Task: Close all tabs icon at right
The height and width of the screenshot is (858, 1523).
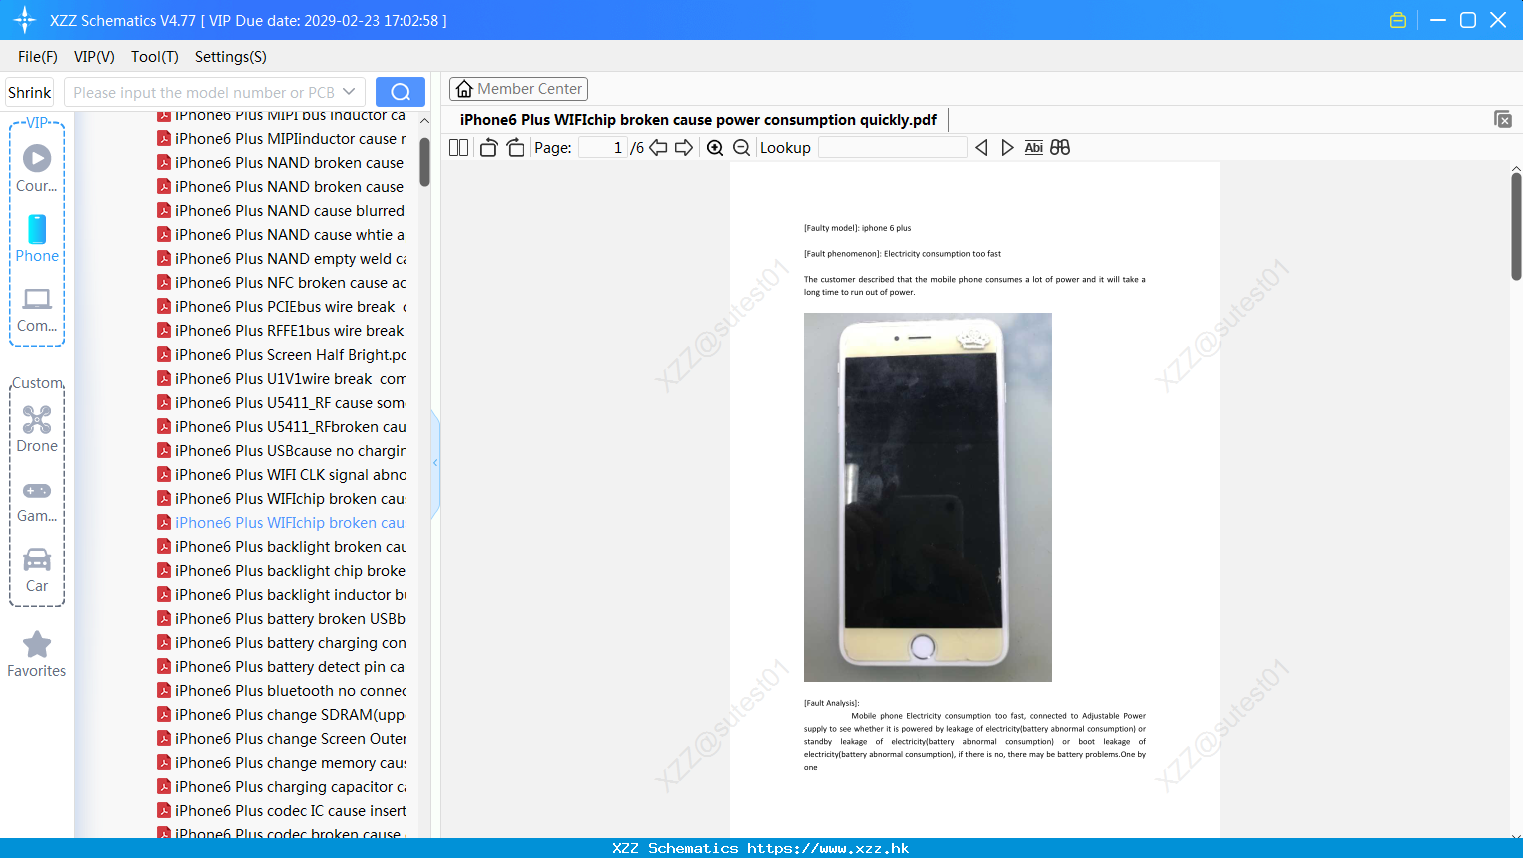Action: 1503,119
